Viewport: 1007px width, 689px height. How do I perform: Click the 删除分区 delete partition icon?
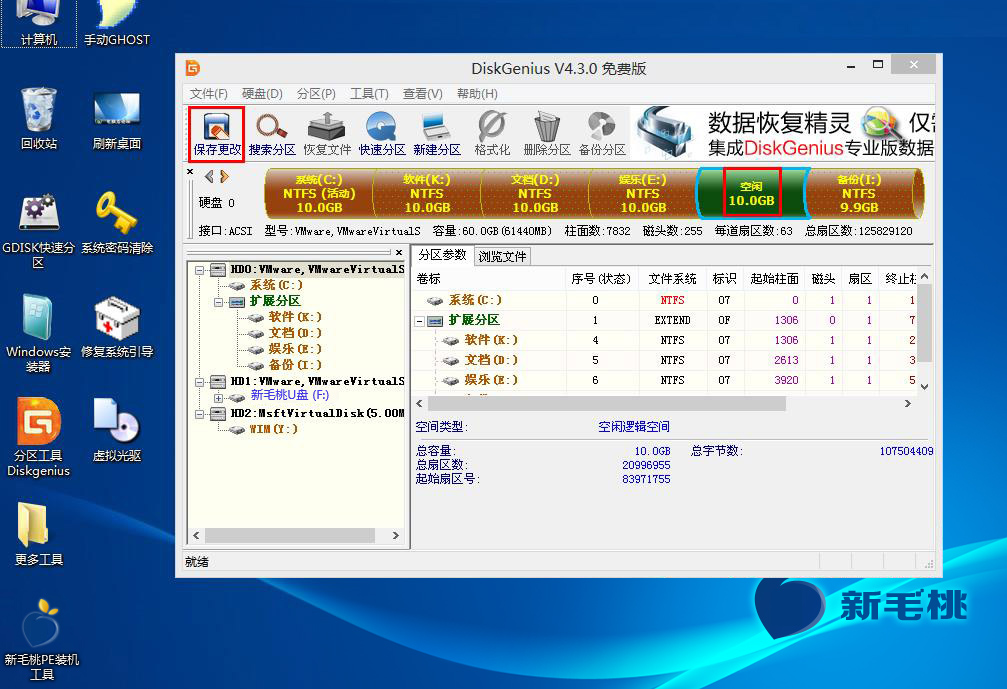click(x=547, y=134)
